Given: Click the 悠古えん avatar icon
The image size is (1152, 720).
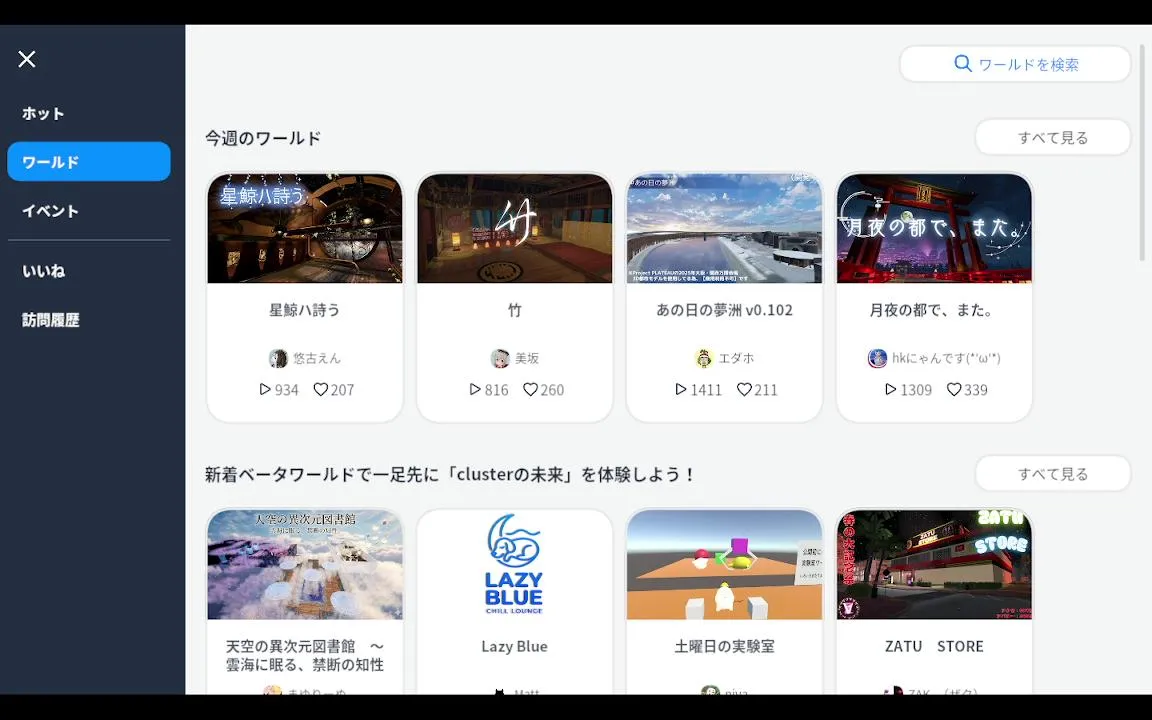Looking at the screenshot, I should (278, 359).
